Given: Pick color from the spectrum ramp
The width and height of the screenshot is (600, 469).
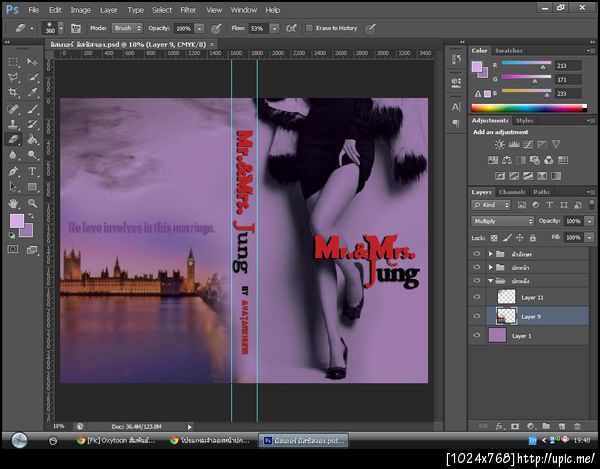Looking at the screenshot, I should (529, 108).
